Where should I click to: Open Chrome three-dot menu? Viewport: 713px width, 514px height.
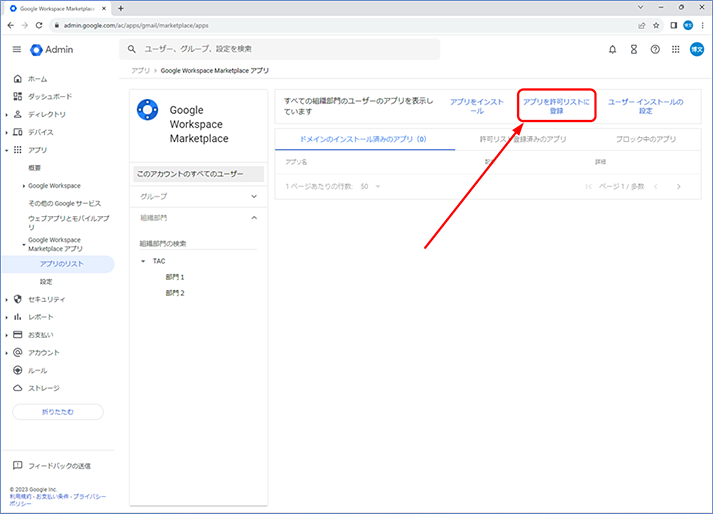[703, 25]
